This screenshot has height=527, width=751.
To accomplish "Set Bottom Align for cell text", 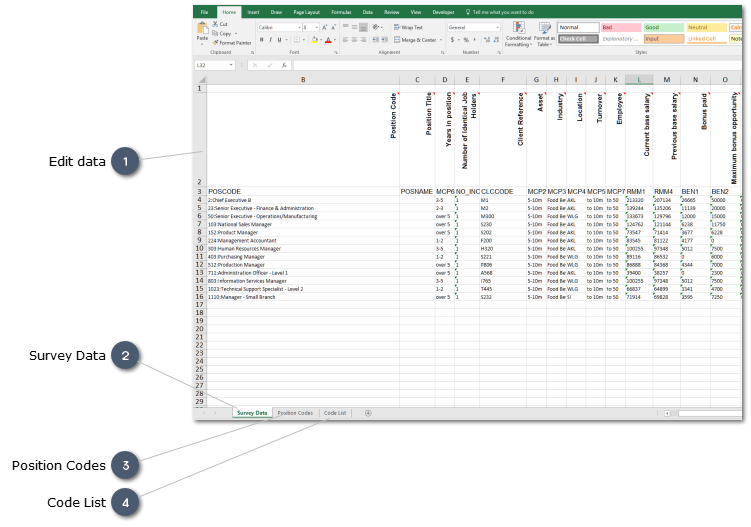I will coord(364,27).
